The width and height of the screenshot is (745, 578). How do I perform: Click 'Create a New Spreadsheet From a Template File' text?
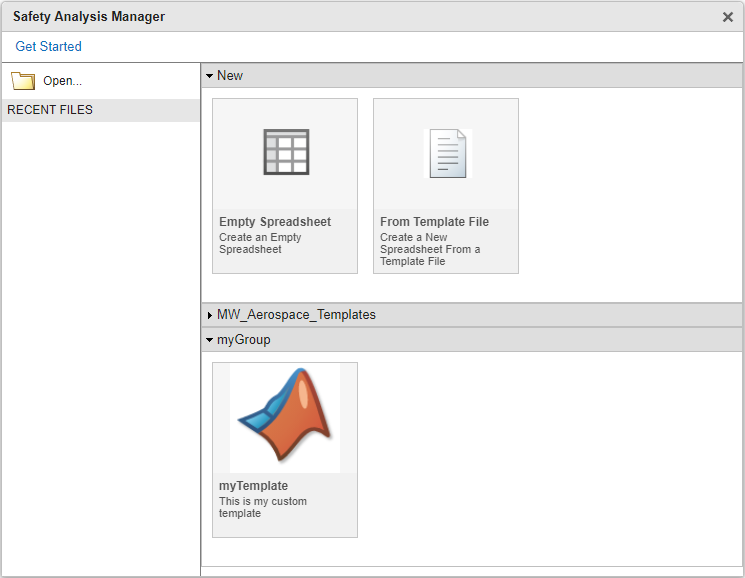click(430, 249)
